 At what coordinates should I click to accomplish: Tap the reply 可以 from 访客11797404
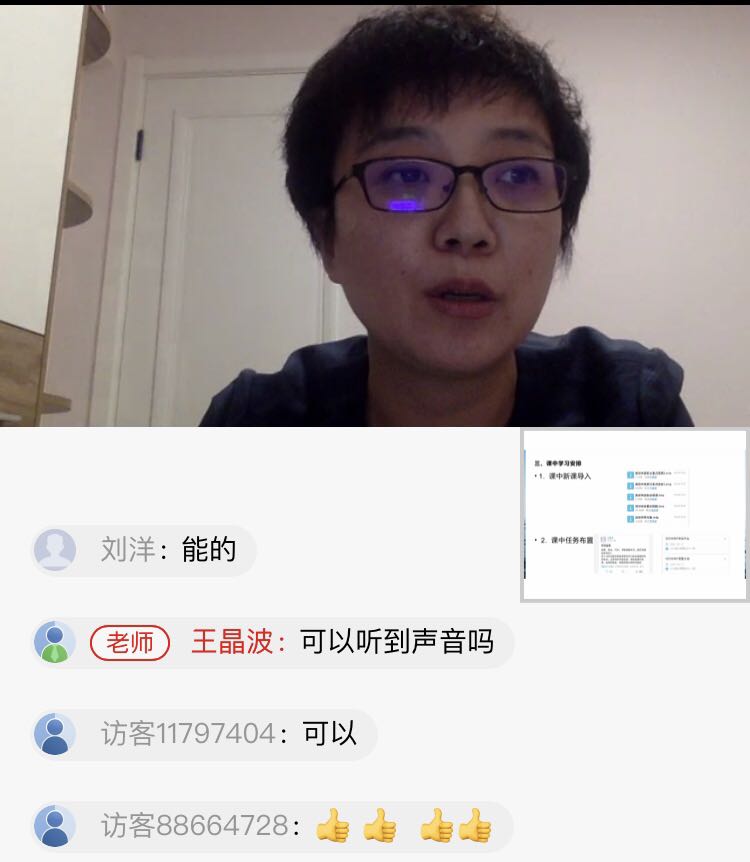click(x=330, y=734)
